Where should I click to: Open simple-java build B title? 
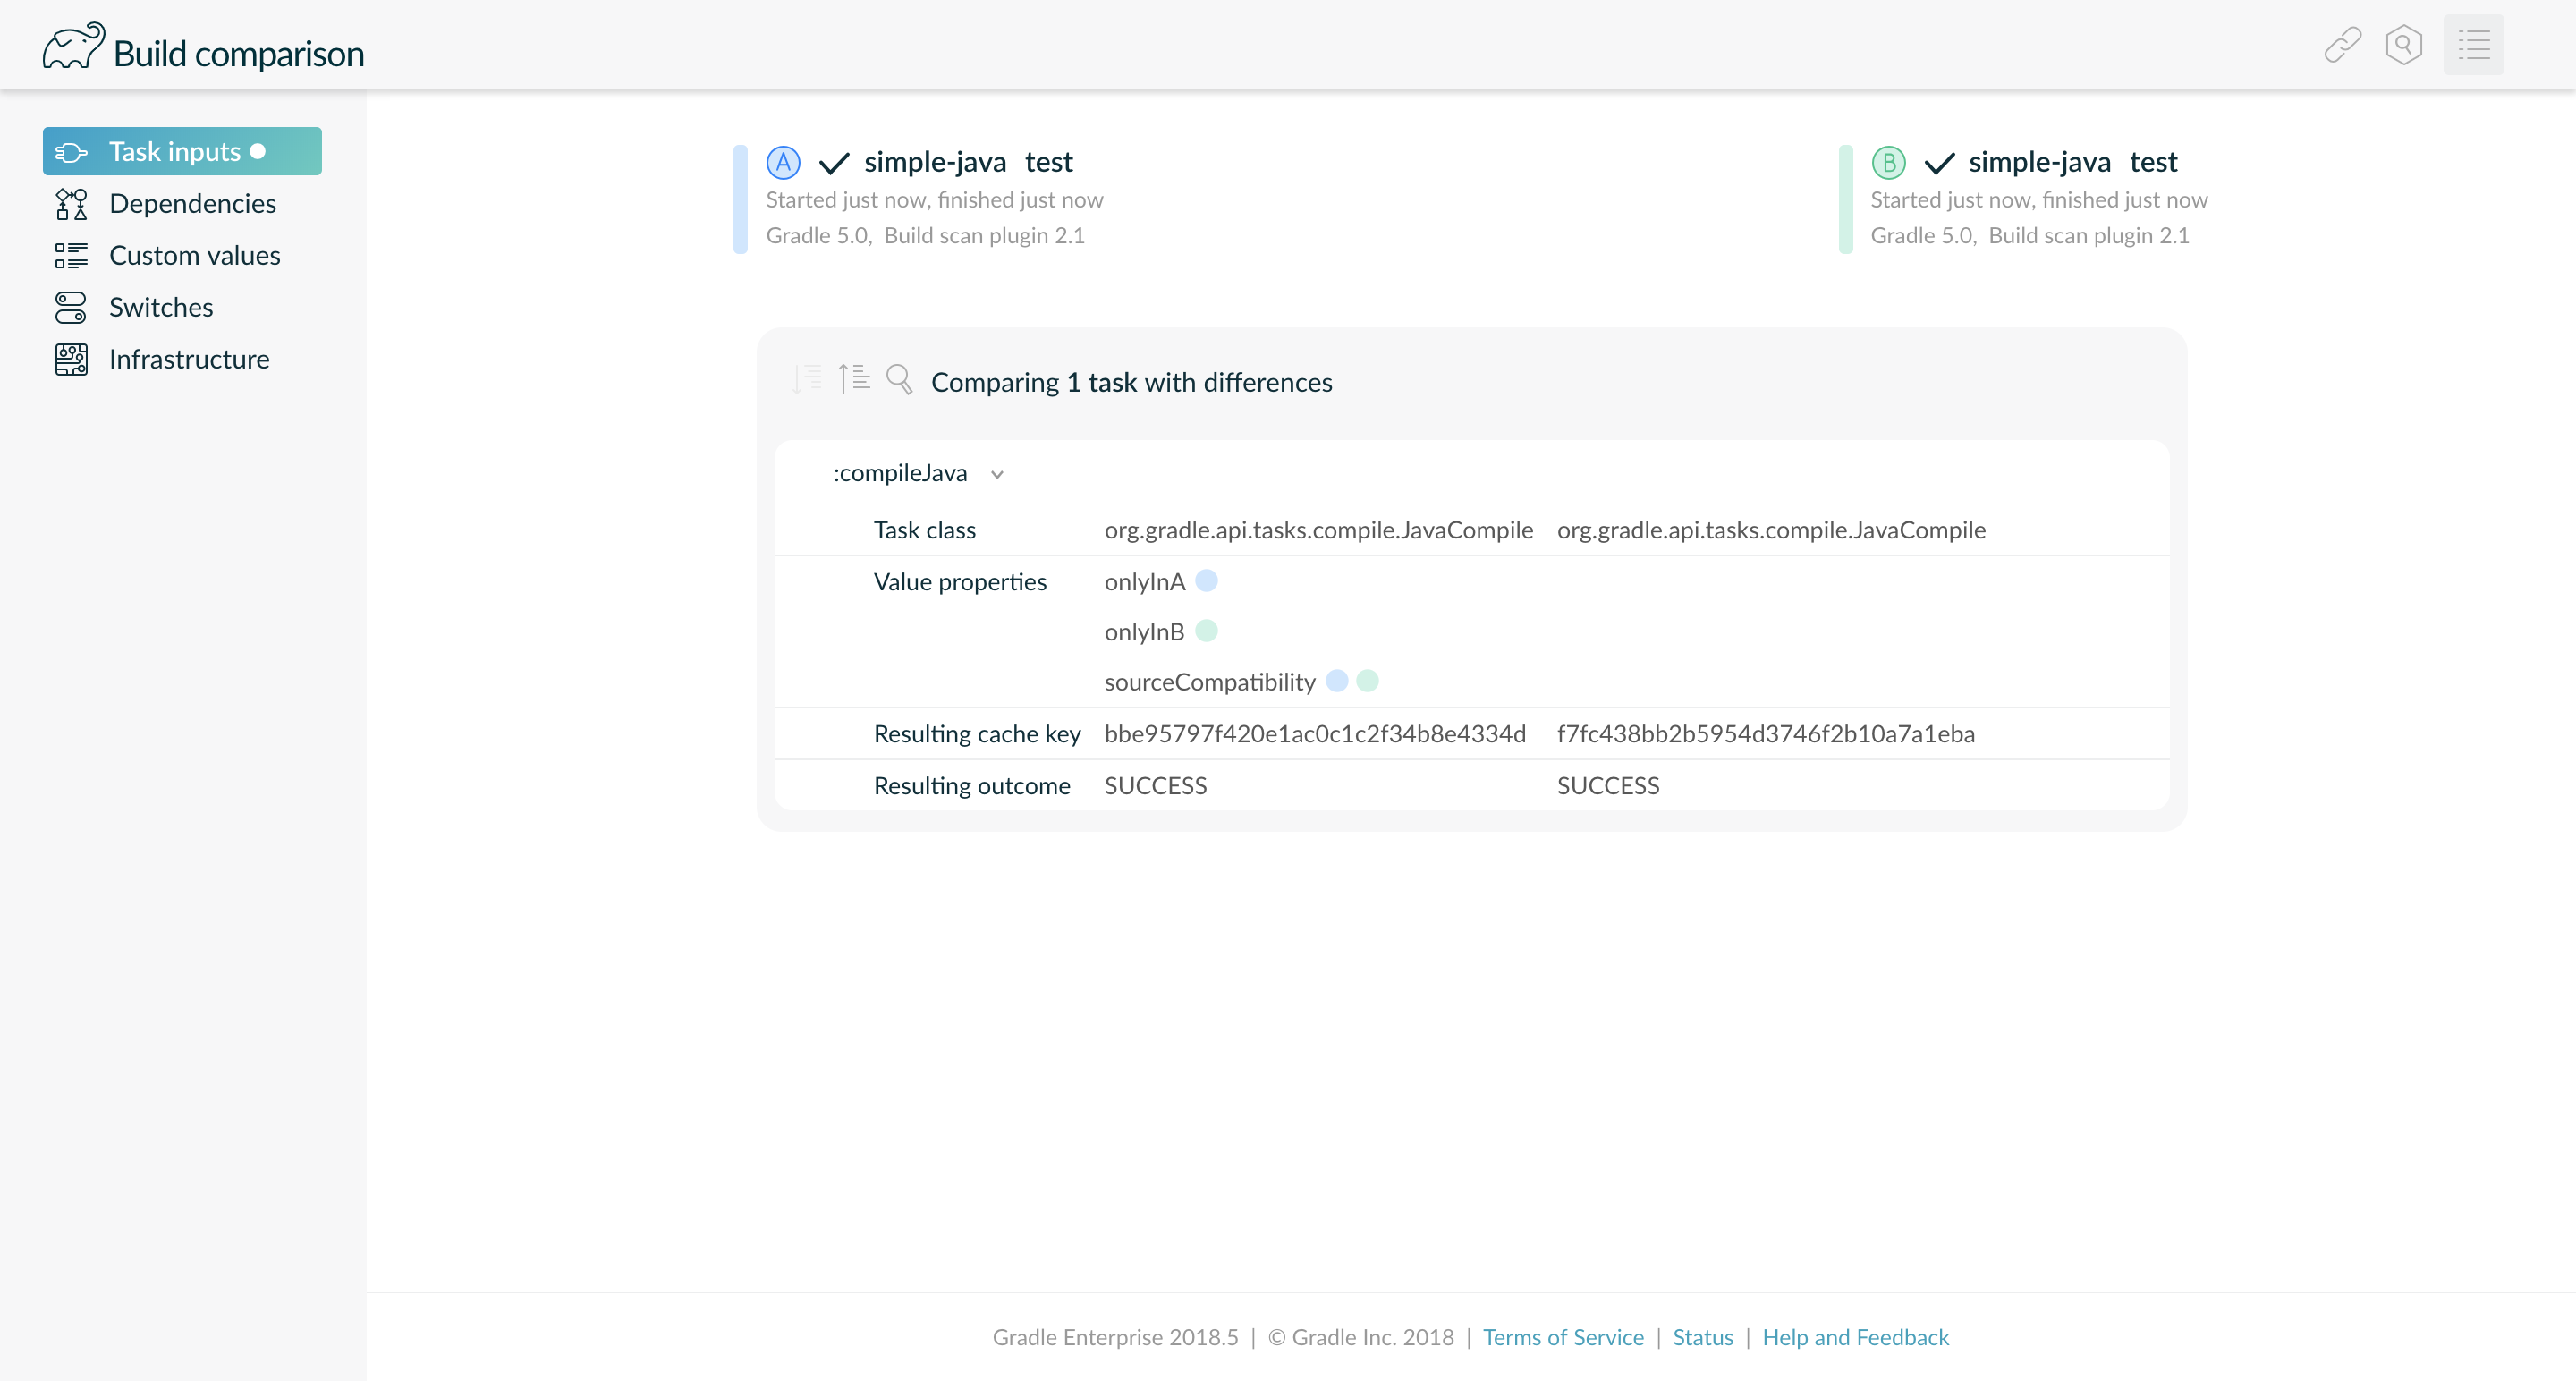2039,162
